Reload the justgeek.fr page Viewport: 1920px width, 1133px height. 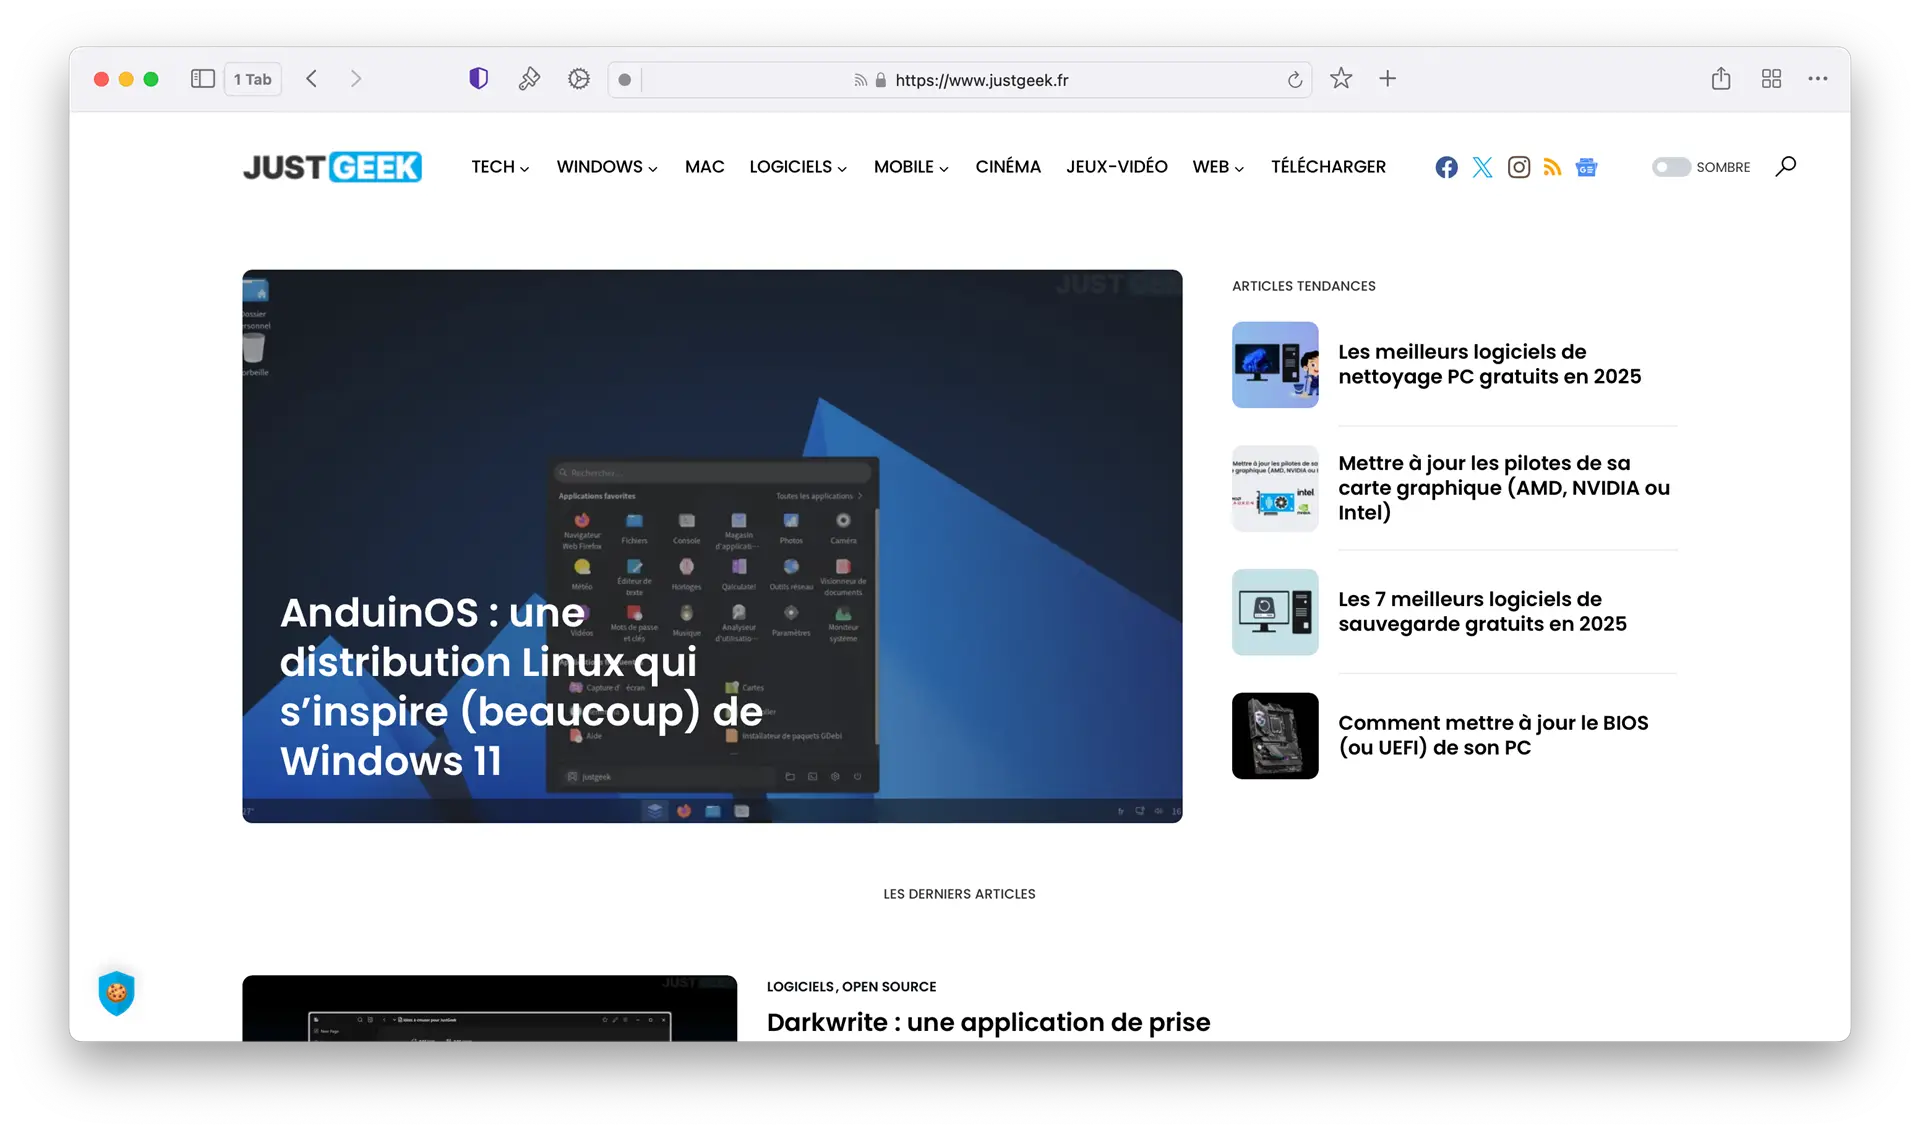(x=1295, y=80)
